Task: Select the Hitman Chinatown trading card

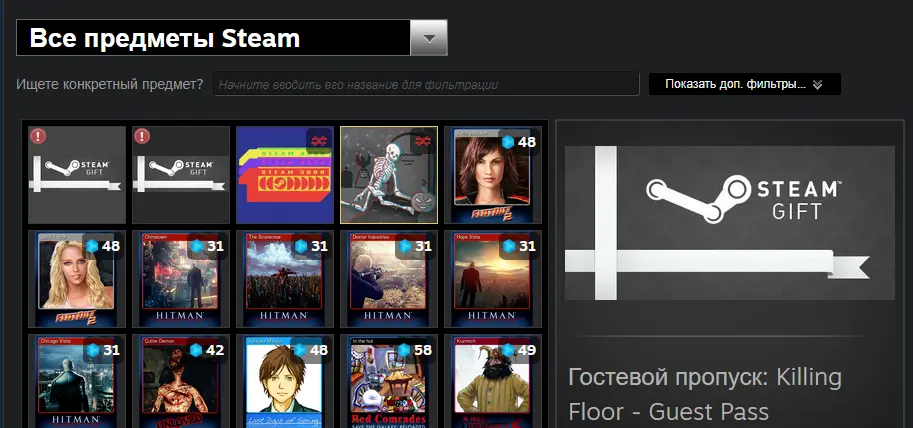Action: click(181, 279)
